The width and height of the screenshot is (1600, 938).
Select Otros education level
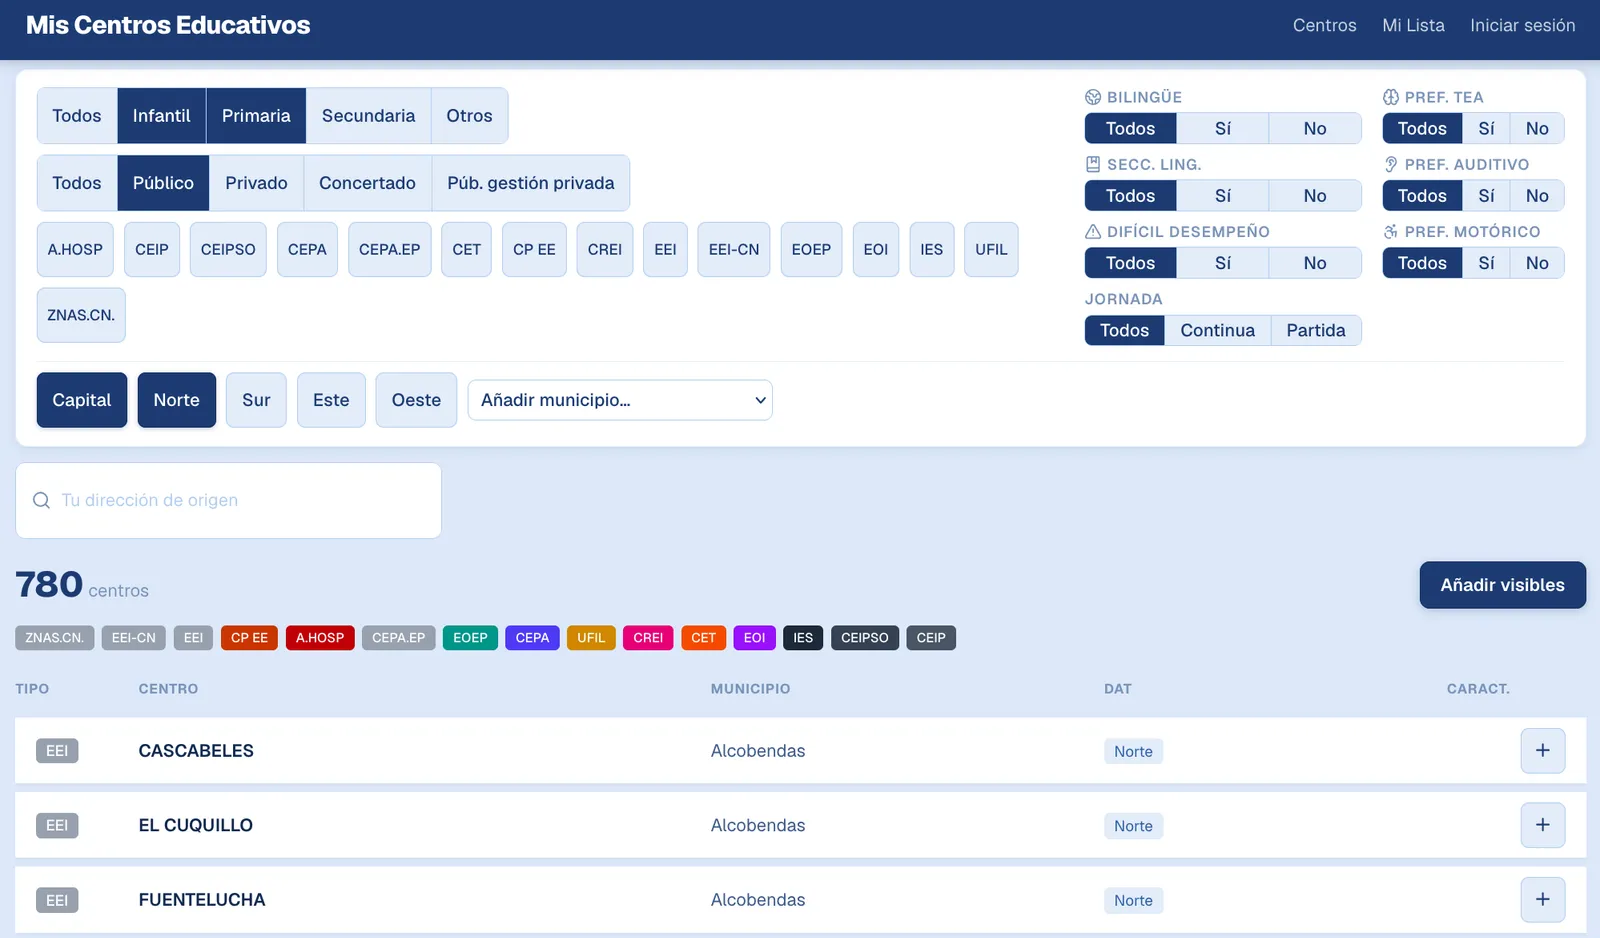[x=469, y=116]
